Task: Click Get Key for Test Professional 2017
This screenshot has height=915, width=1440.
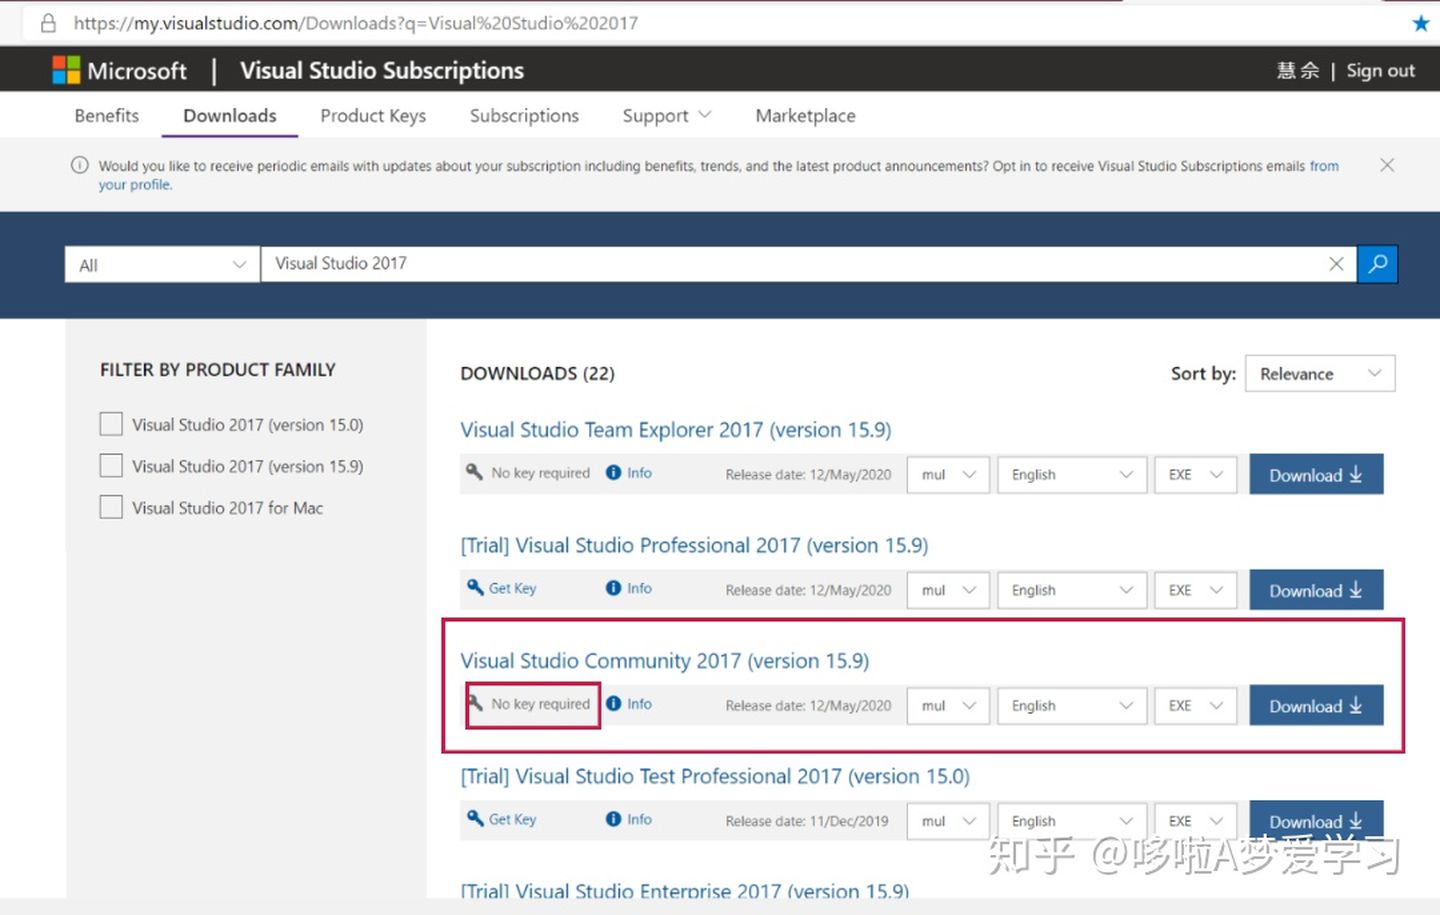Action: pos(512,819)
